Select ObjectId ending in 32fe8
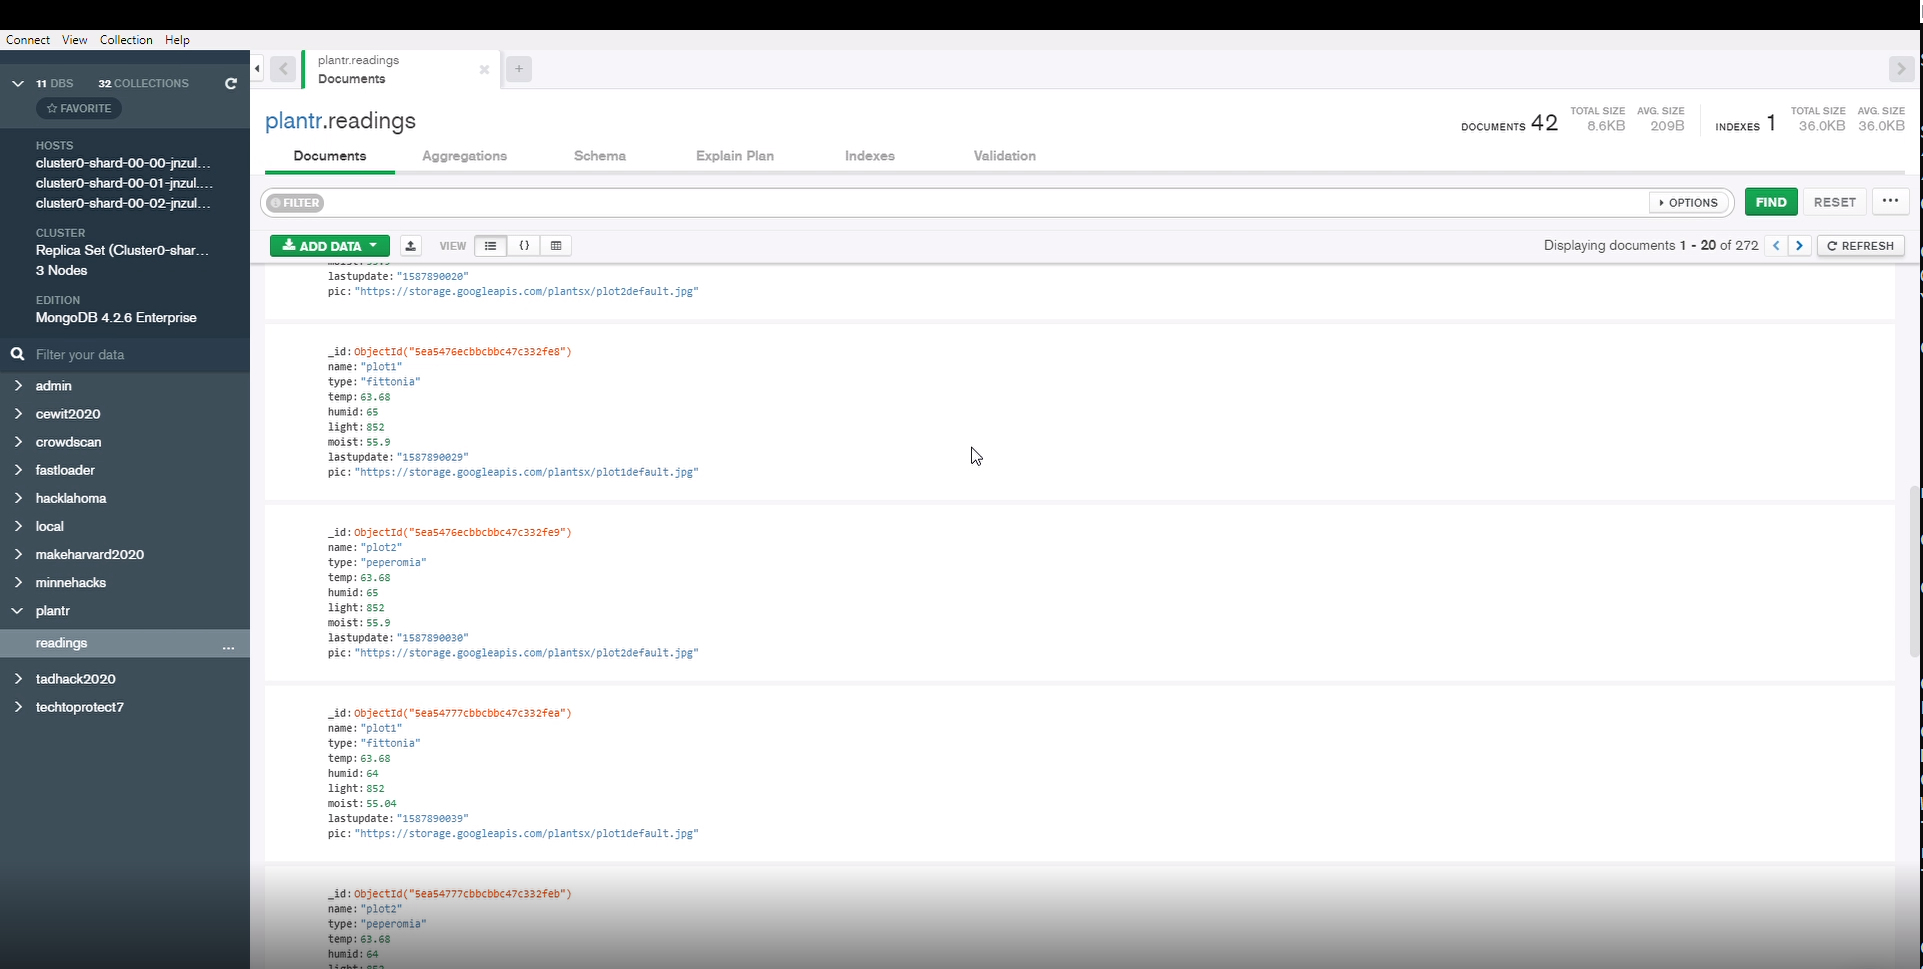The height and width of the screenshot is (969, 1923). click(463, 352)
